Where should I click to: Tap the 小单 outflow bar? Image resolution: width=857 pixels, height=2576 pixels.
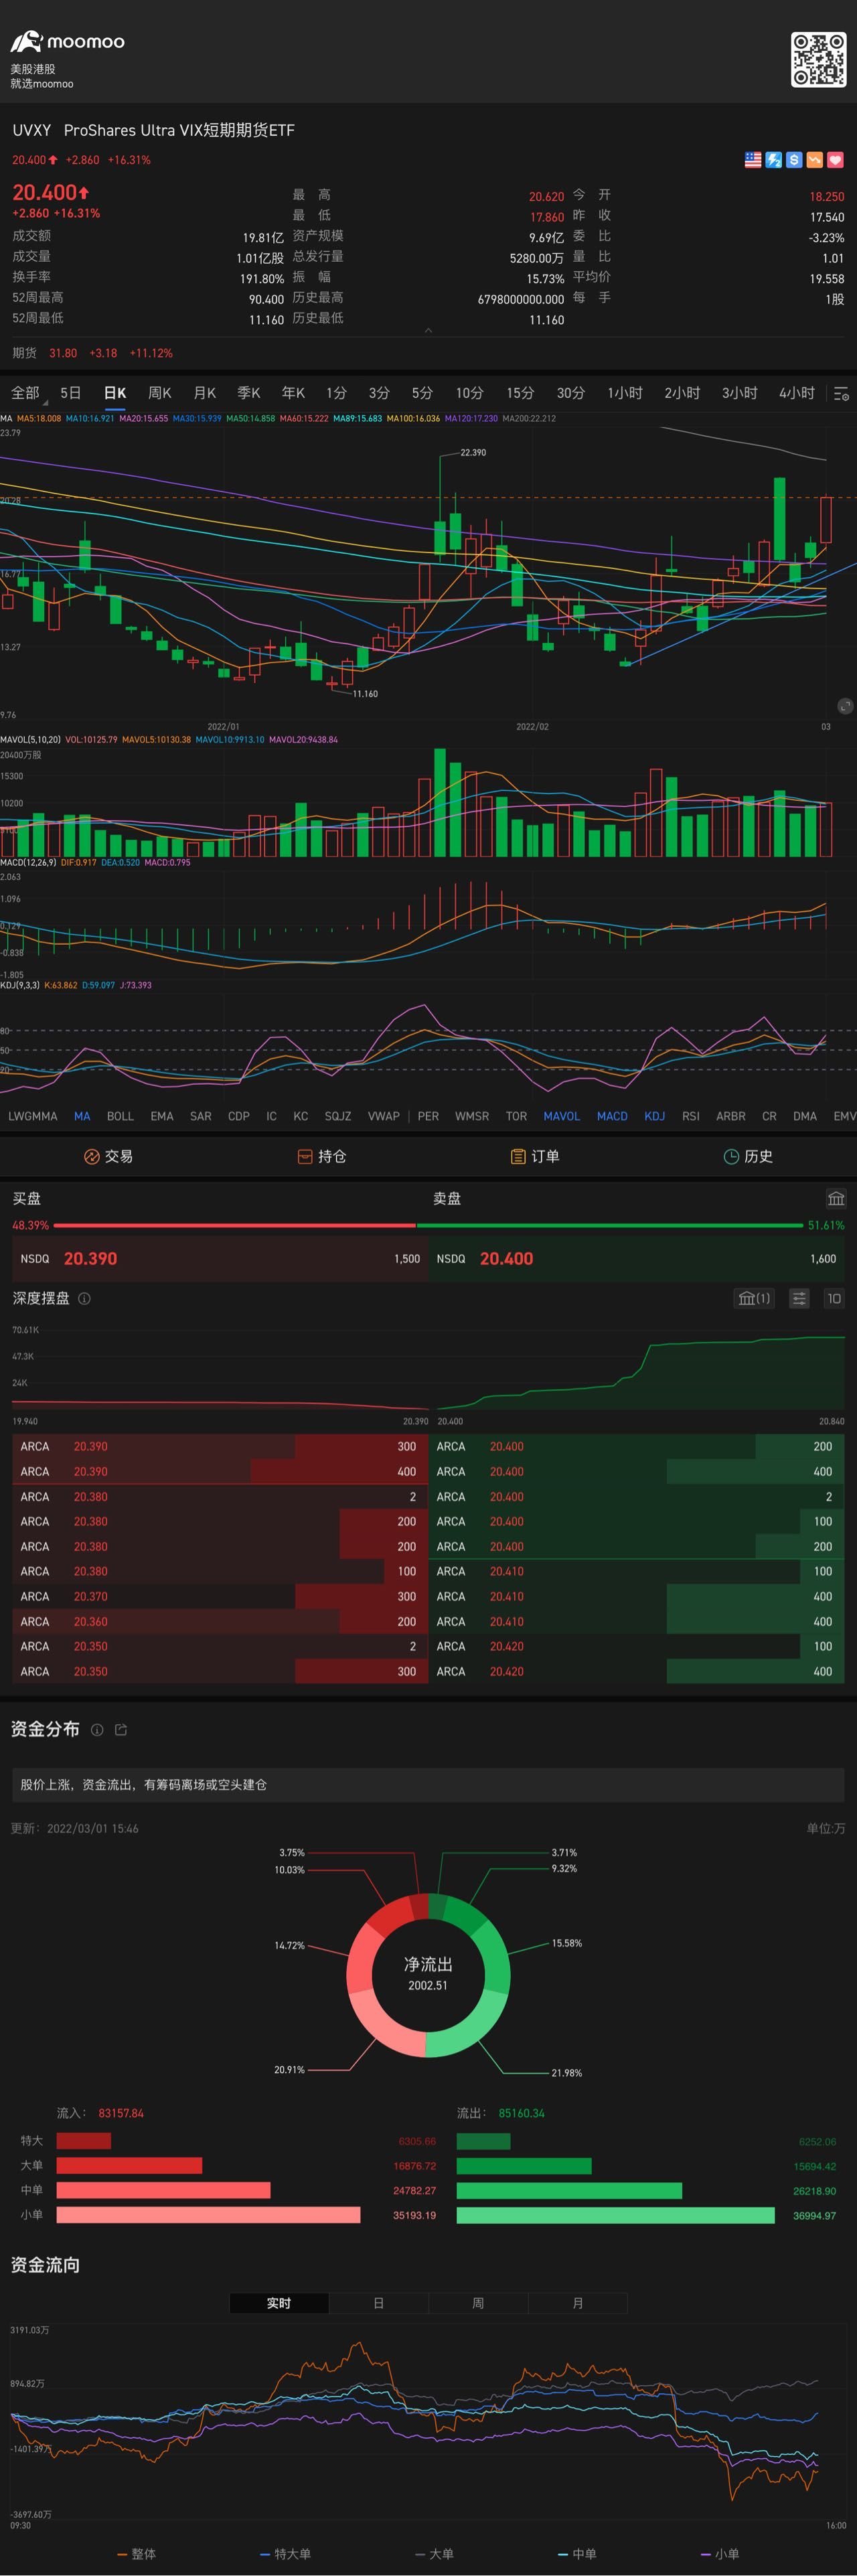point(616,2216)
